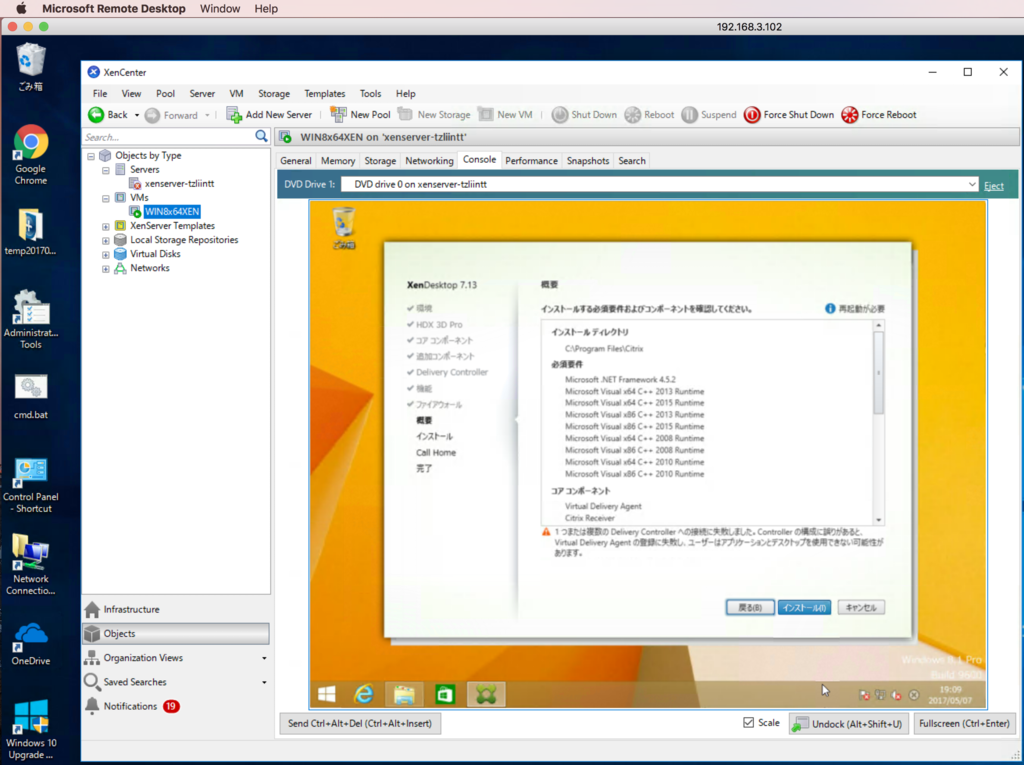Switch to the Networking tab
Image resolution: width=1024 pixels, height=765 pixels.
429,161
